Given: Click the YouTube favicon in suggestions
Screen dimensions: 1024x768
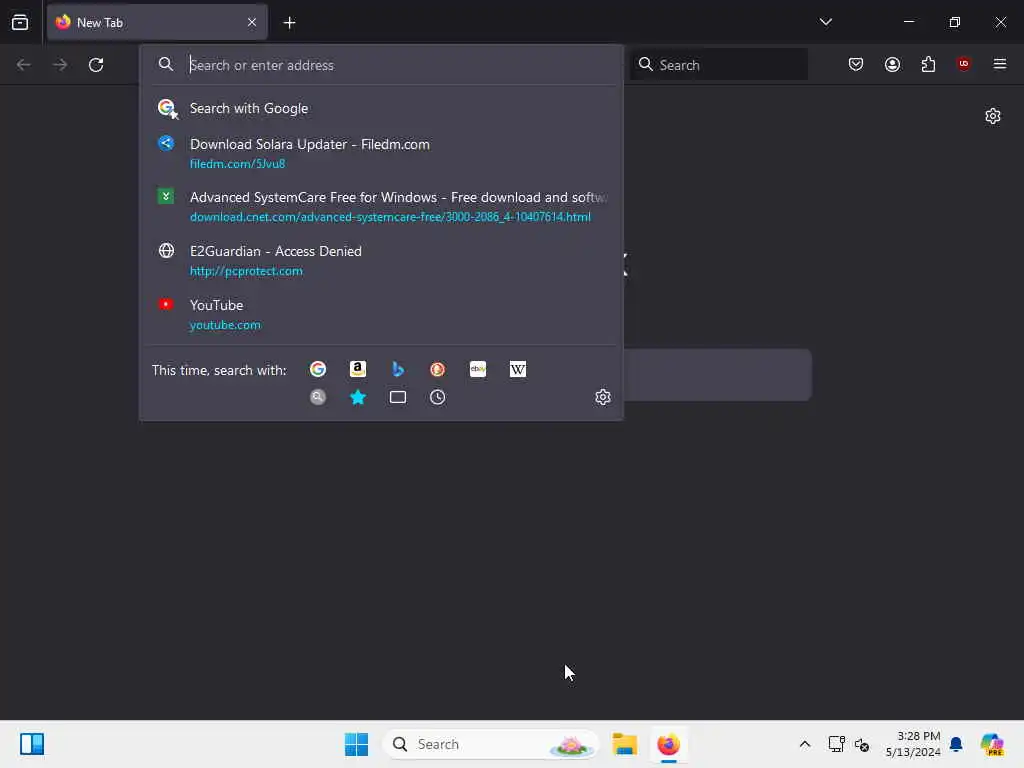Looking at the screenshot, I should tap(166, 304).
